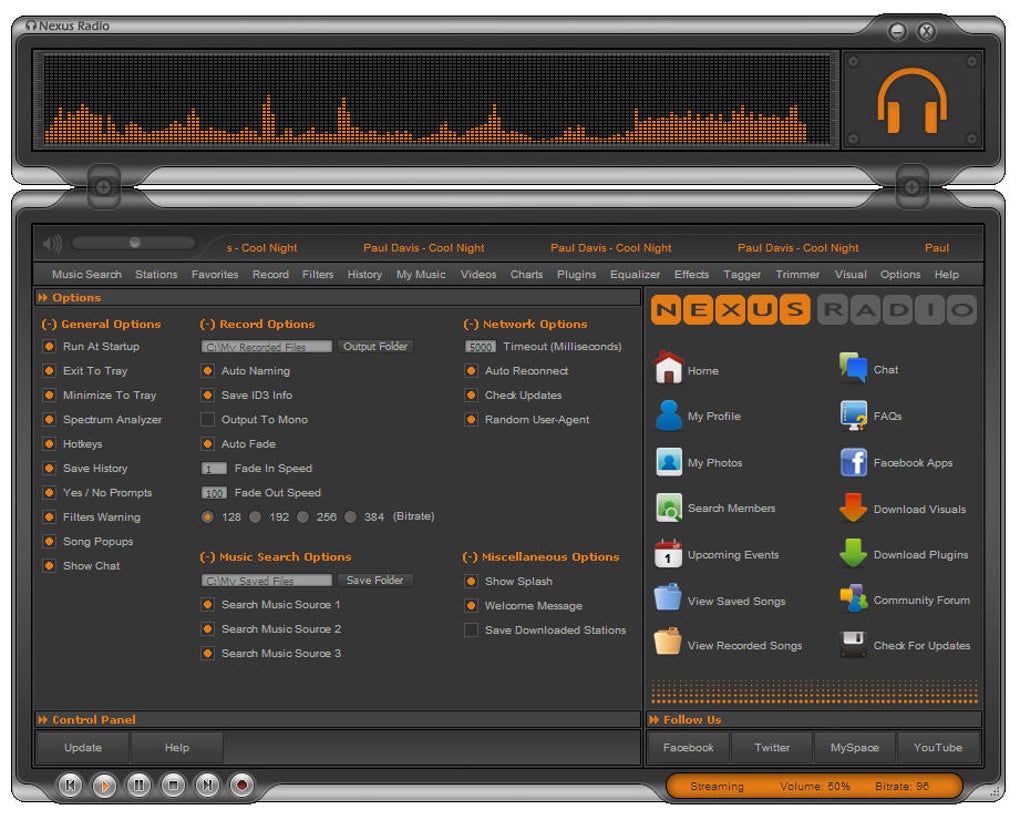Click the MySpace follow button
Image resolution: width=1020 pixels, height=820 pixels.
point(855,748)
